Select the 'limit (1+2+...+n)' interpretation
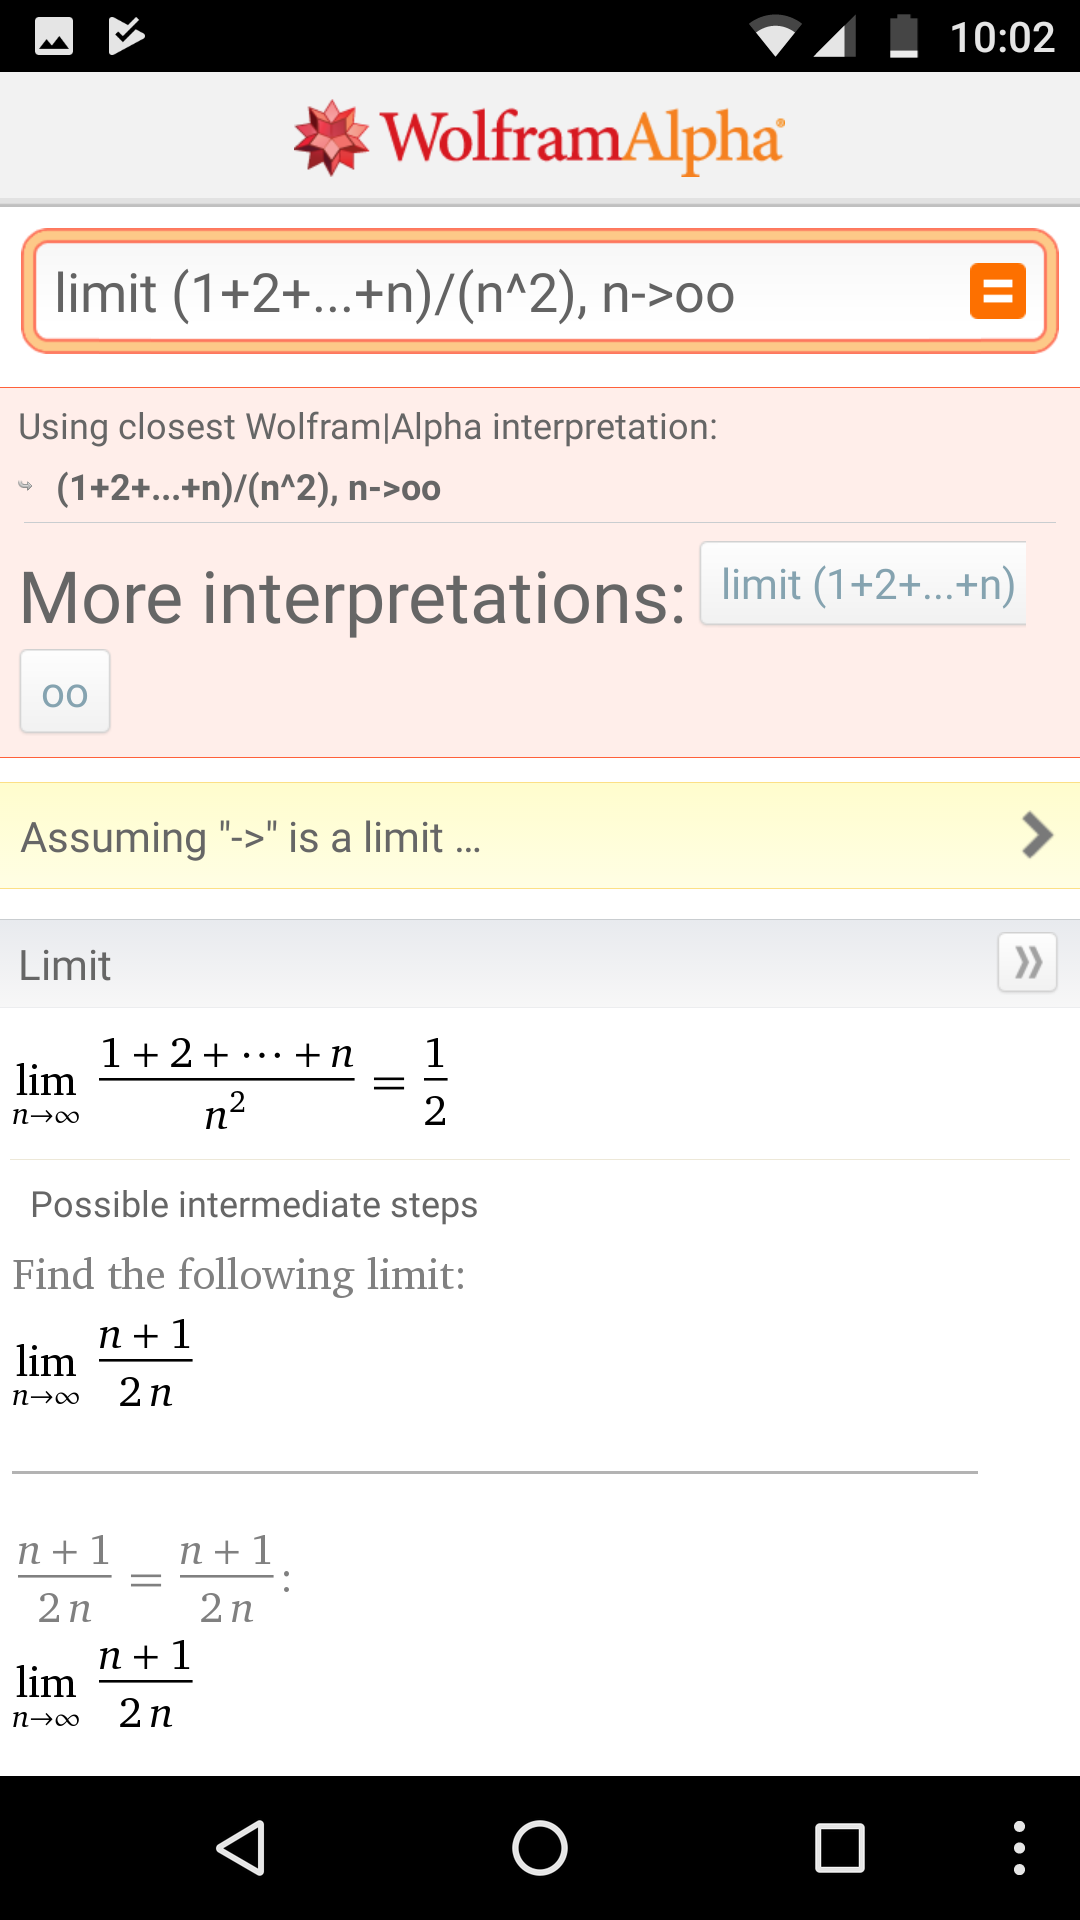Image resolution: width=1080 pixels, height=1920 pixels. [866, 584]
